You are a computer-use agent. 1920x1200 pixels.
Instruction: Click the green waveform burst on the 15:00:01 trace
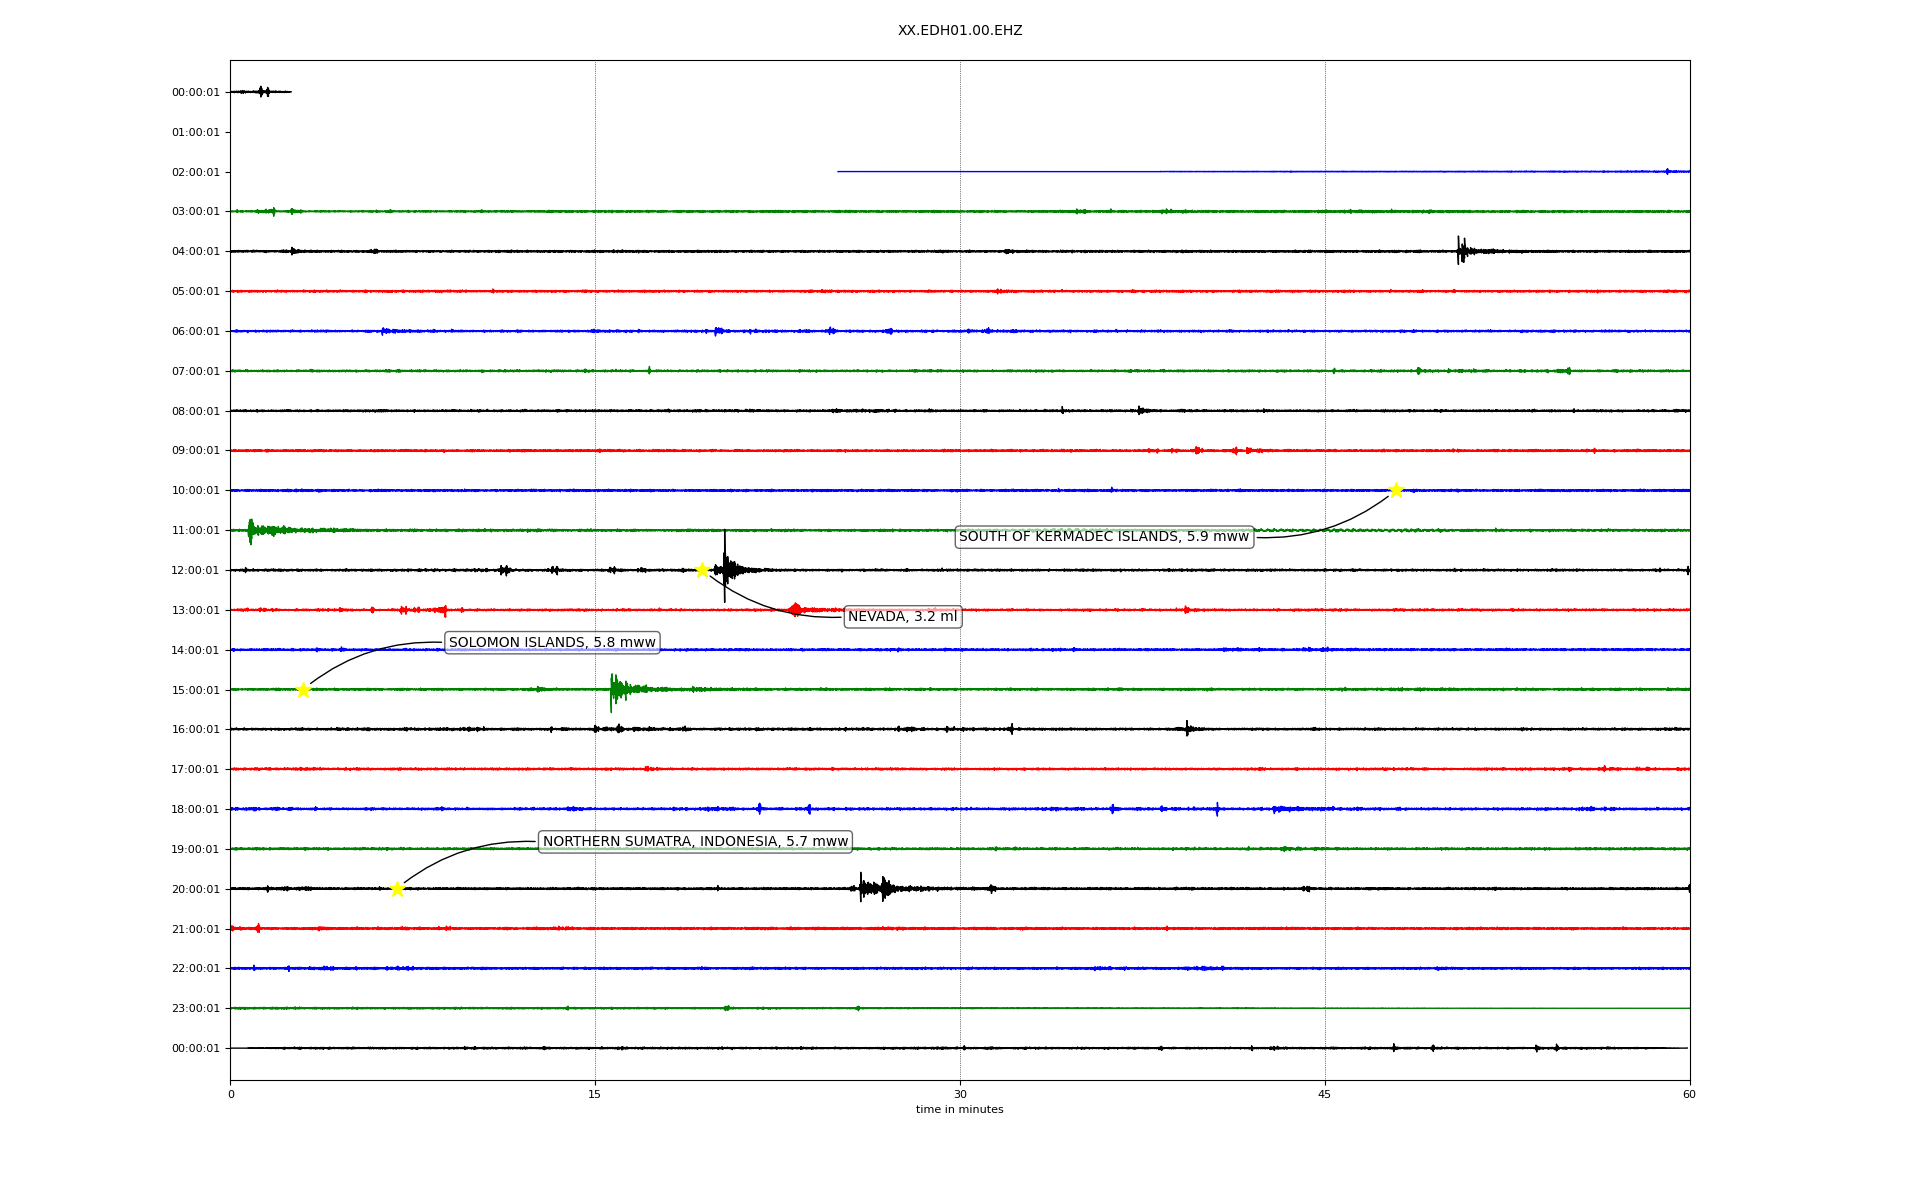(615, 689)
